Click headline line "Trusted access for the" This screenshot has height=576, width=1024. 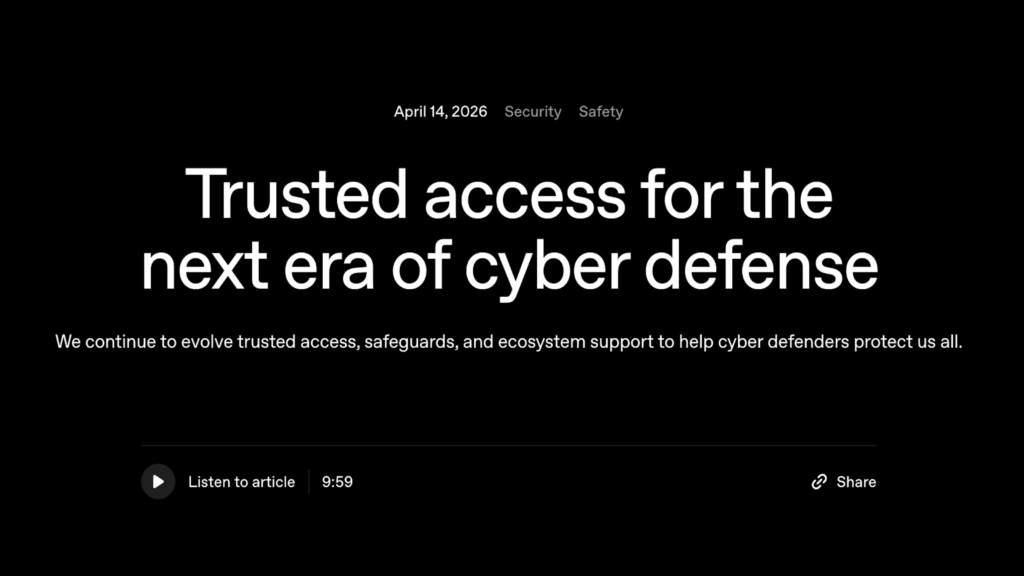point(509,193)
